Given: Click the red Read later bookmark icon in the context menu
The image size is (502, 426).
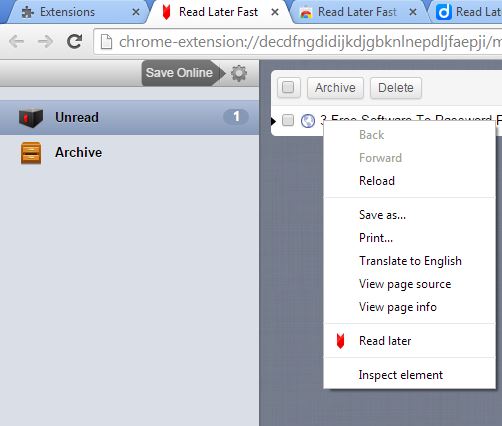Looking at the screenshot, I should [x=340, y=341].
